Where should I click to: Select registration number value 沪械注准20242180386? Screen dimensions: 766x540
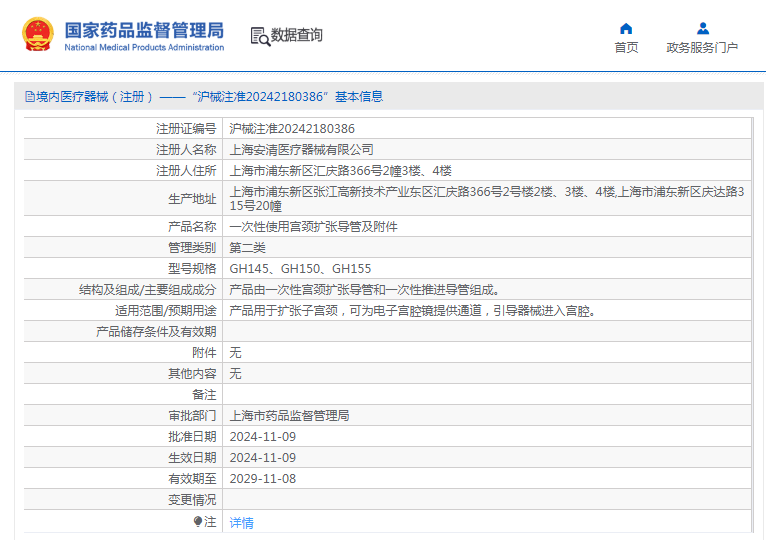click(292, 129)
